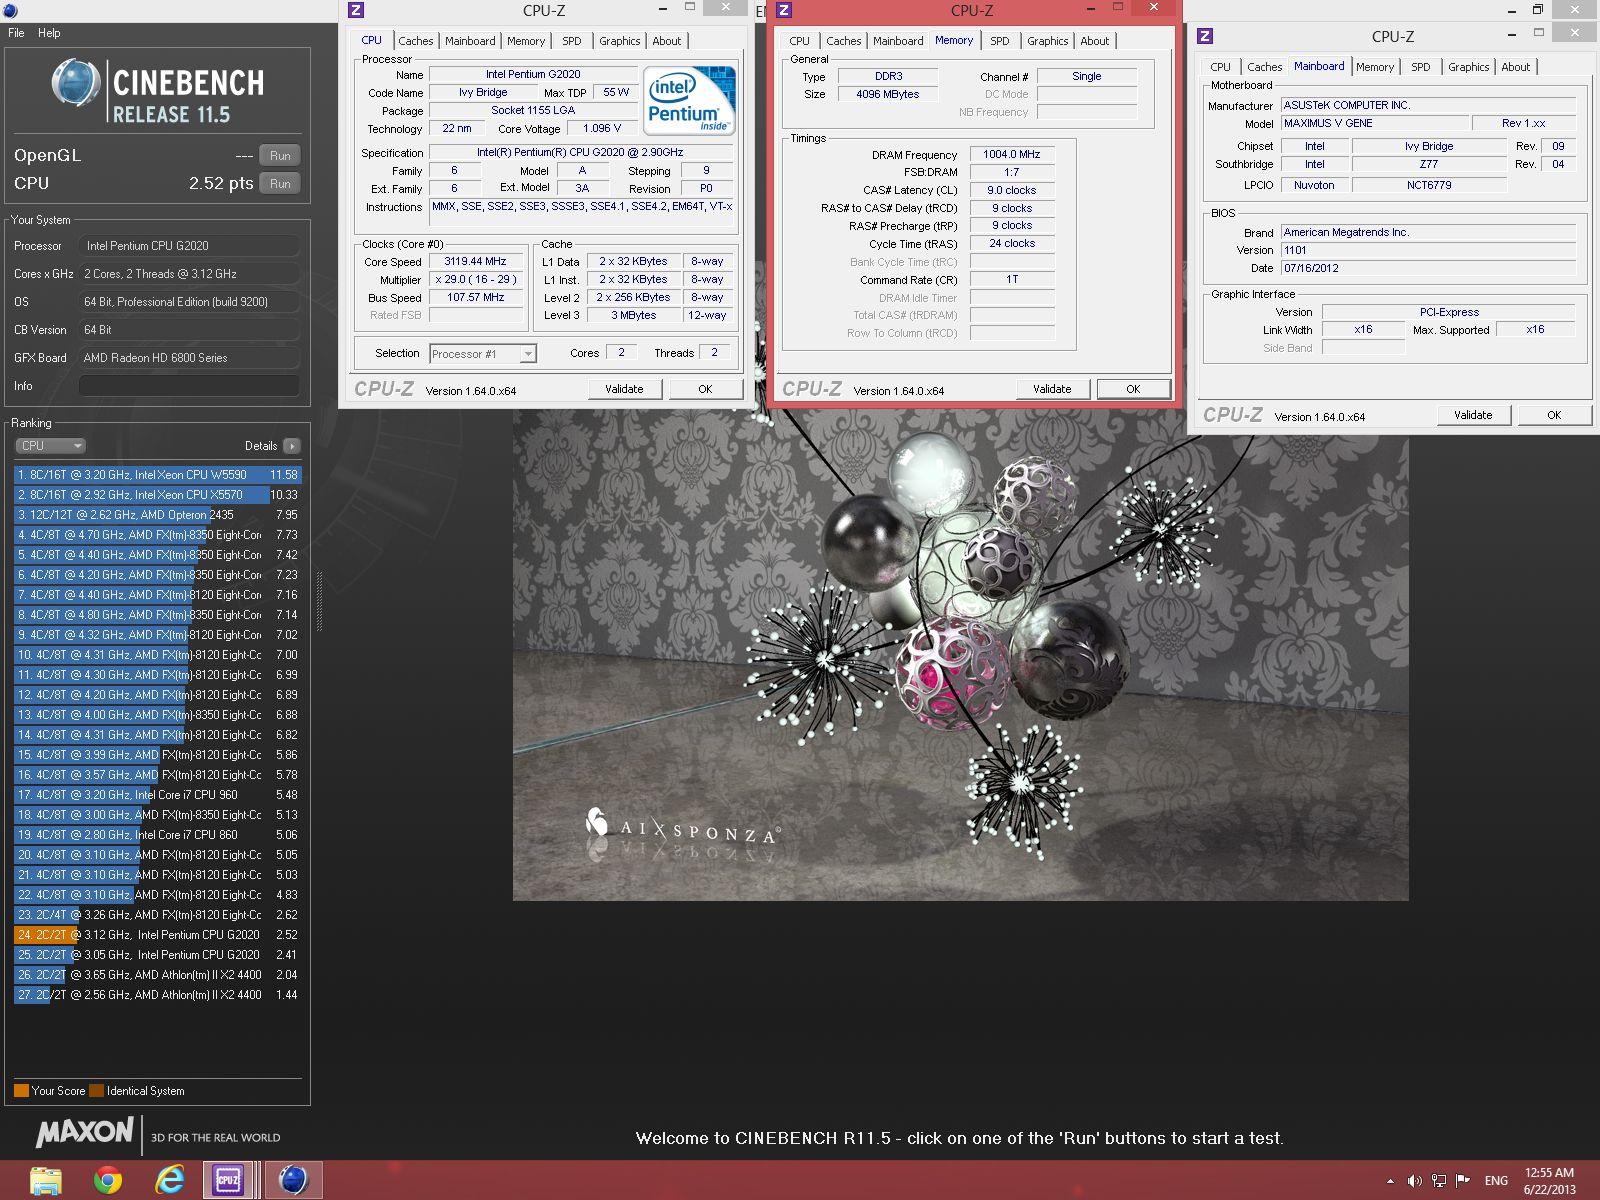Open the Mainboard tab in the first CPU-Z window

coord(470,41)
